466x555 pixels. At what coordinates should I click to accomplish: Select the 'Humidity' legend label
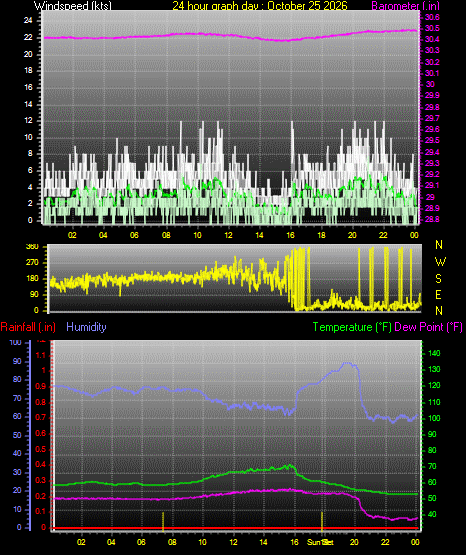[x=86, y=327]
